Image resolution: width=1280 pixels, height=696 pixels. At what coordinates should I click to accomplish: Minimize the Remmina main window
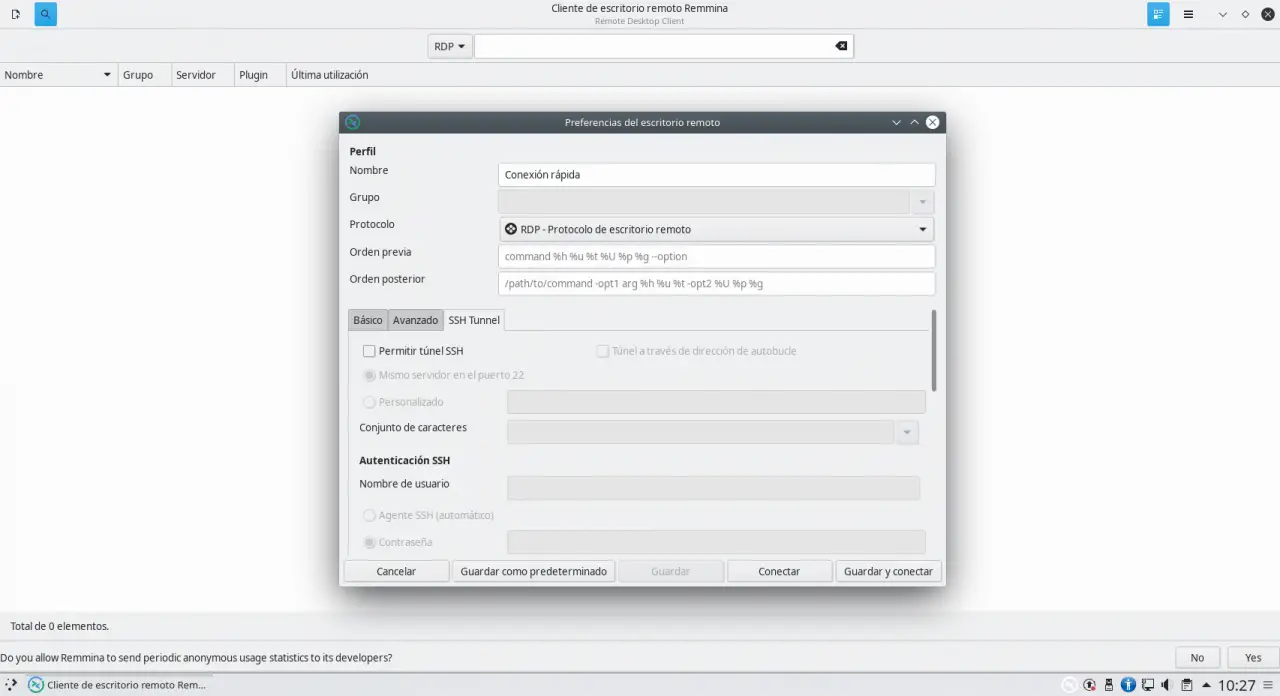pos(1223,14)
